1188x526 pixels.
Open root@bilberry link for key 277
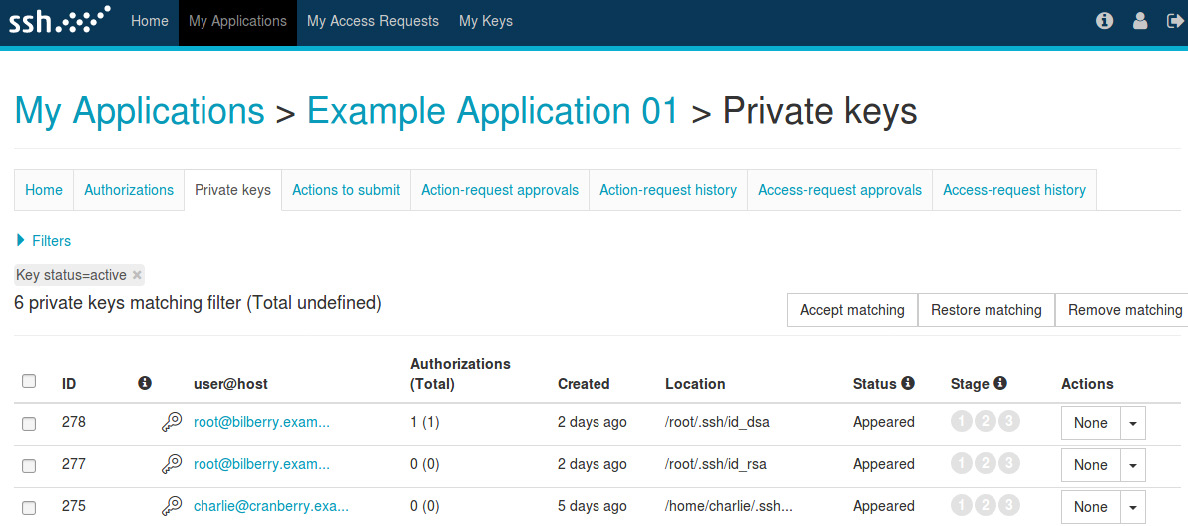[262, 464]
